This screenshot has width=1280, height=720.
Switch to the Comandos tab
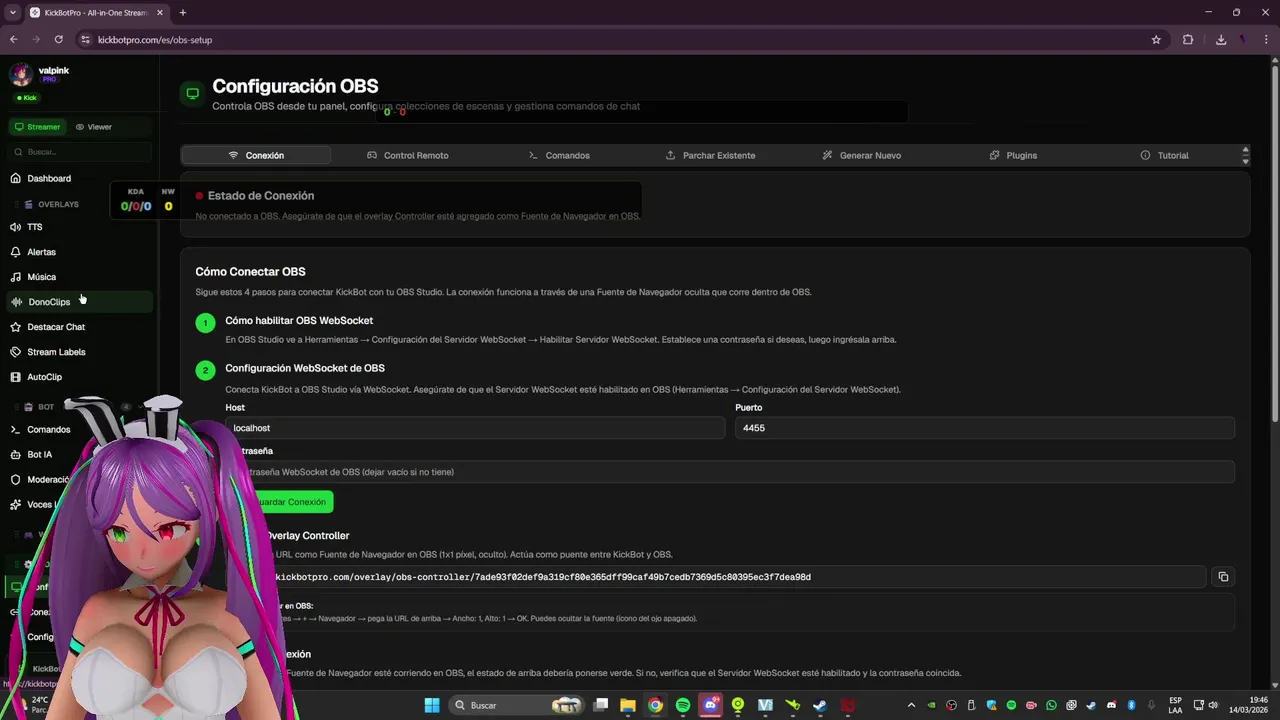(x=559, y=155)
